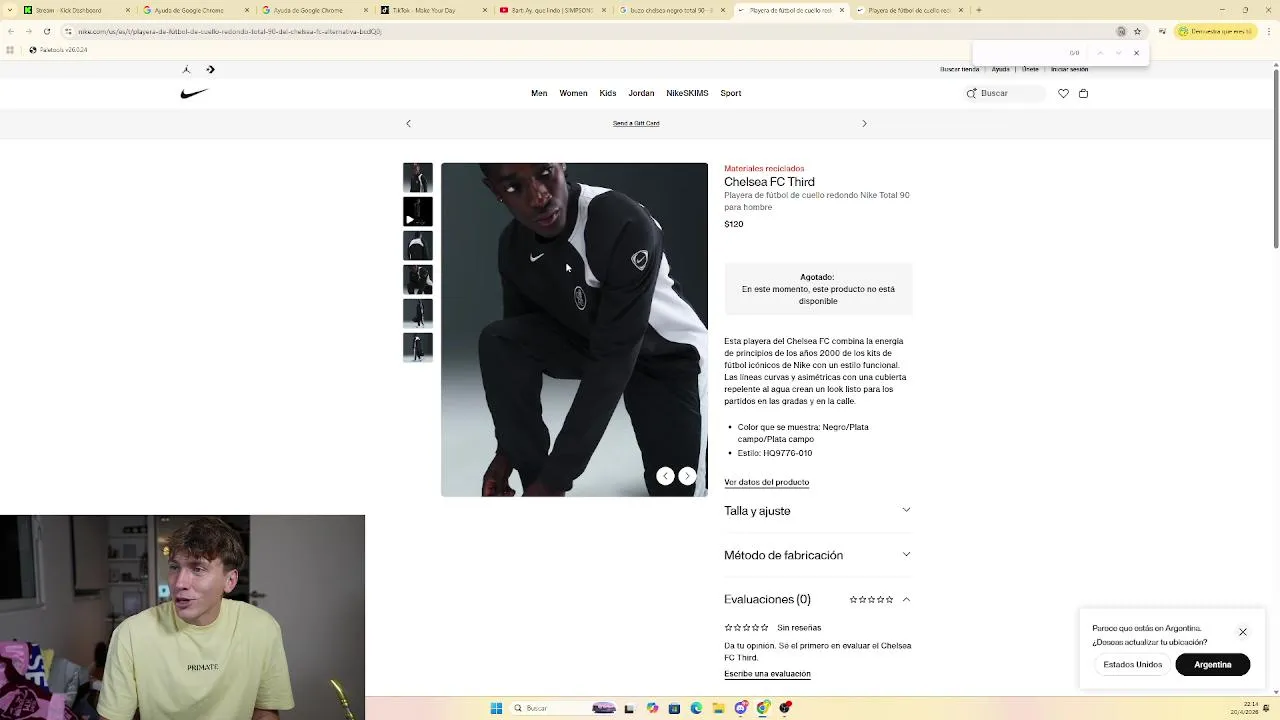Open Copilot from the taskbar

652,708
